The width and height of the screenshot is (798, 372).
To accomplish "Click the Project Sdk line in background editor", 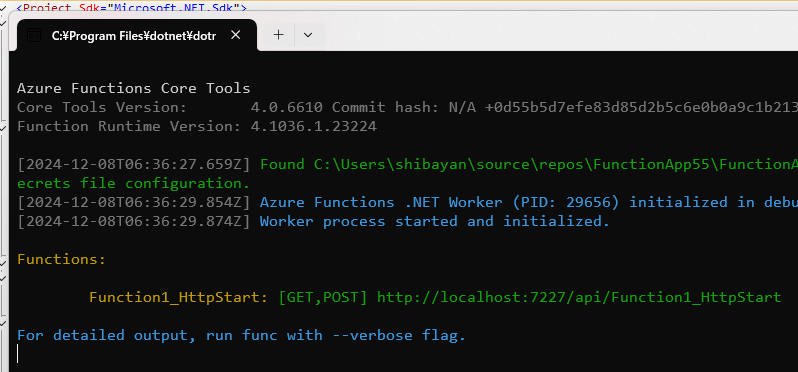I will [x=131, y=8].
